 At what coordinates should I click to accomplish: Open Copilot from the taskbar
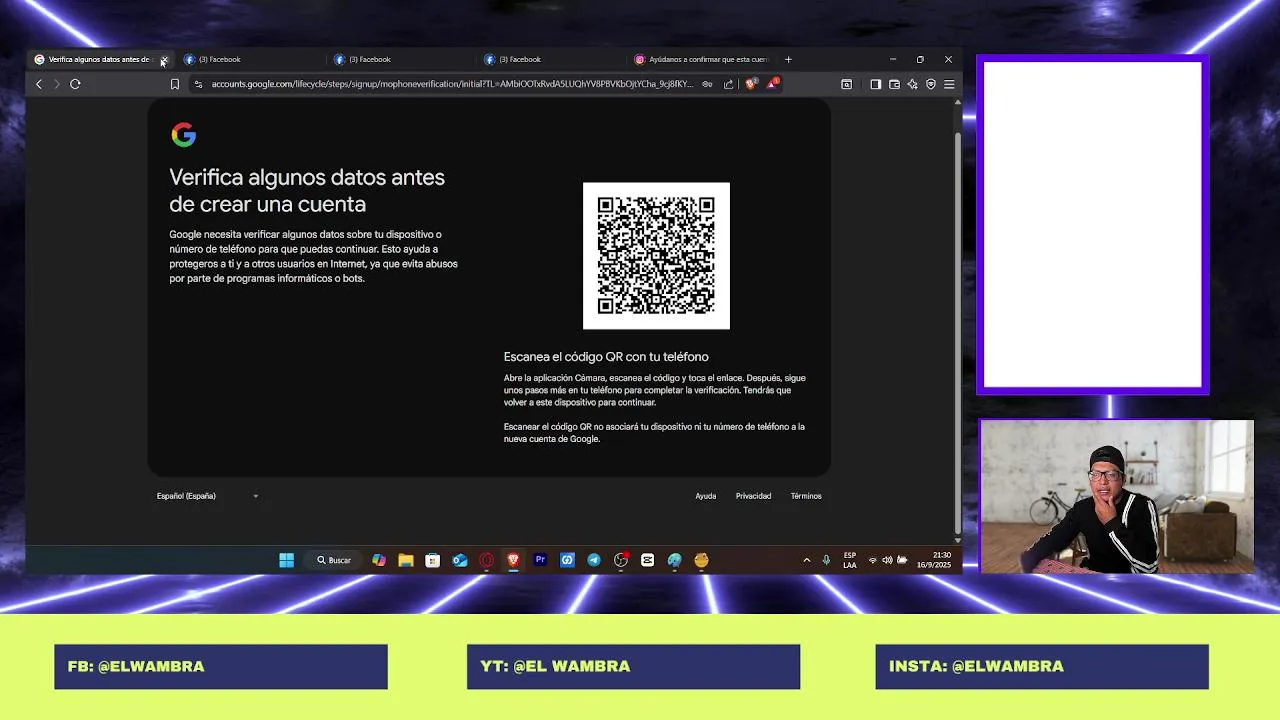click(379, 560)
